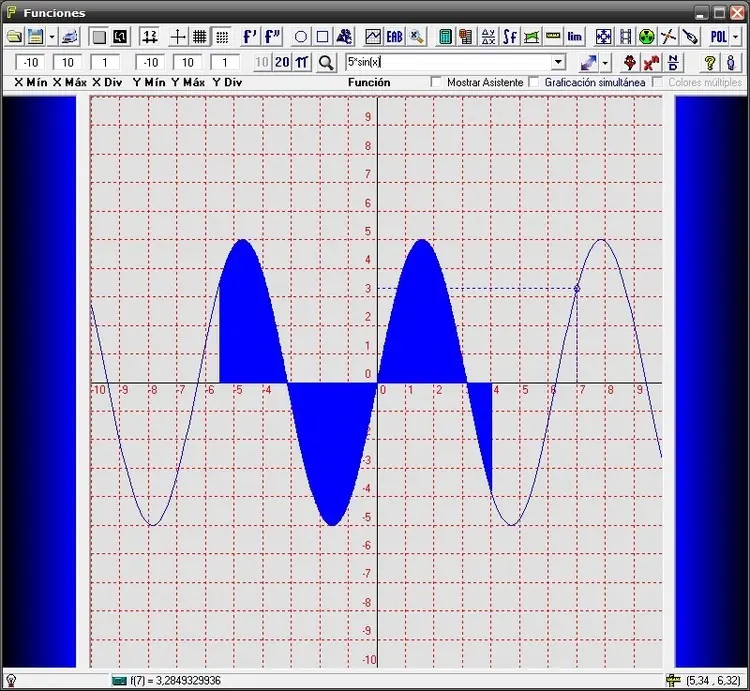
Task: Click the grayed 10 range button
Action: tap(262, 62)
